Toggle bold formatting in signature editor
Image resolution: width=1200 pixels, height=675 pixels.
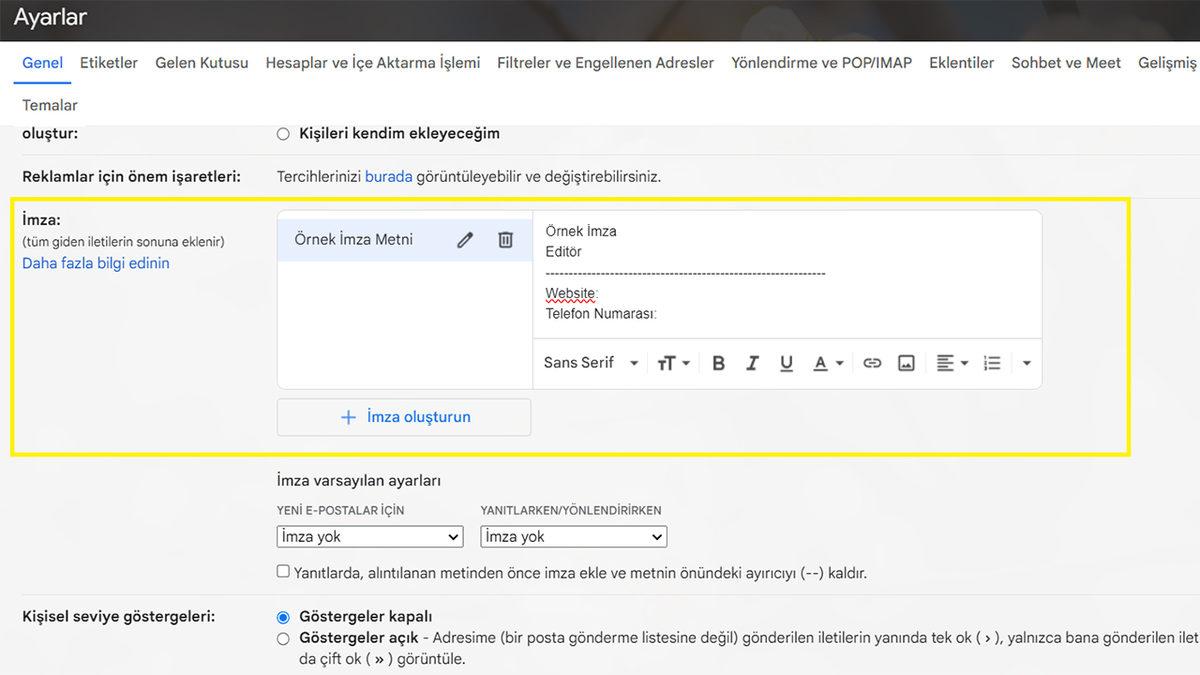coord(718,363)
